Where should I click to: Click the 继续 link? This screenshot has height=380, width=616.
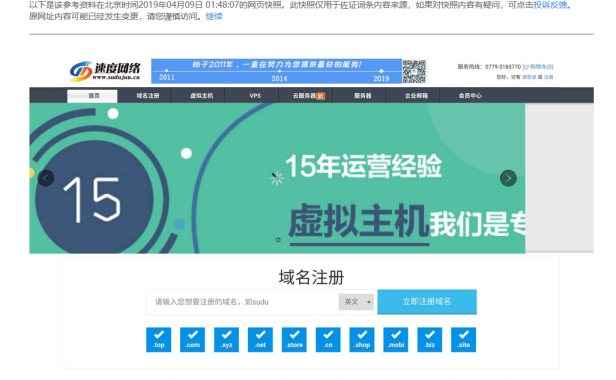214,17
